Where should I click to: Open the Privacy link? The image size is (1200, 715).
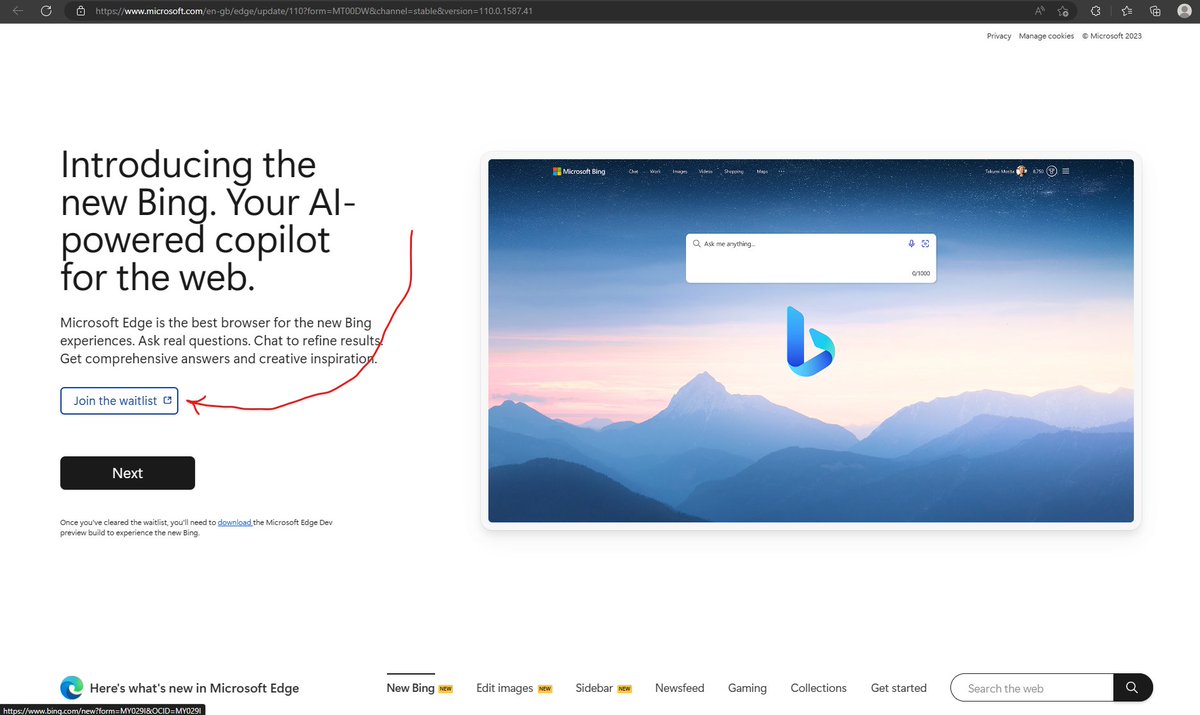[x=999, y=36]
